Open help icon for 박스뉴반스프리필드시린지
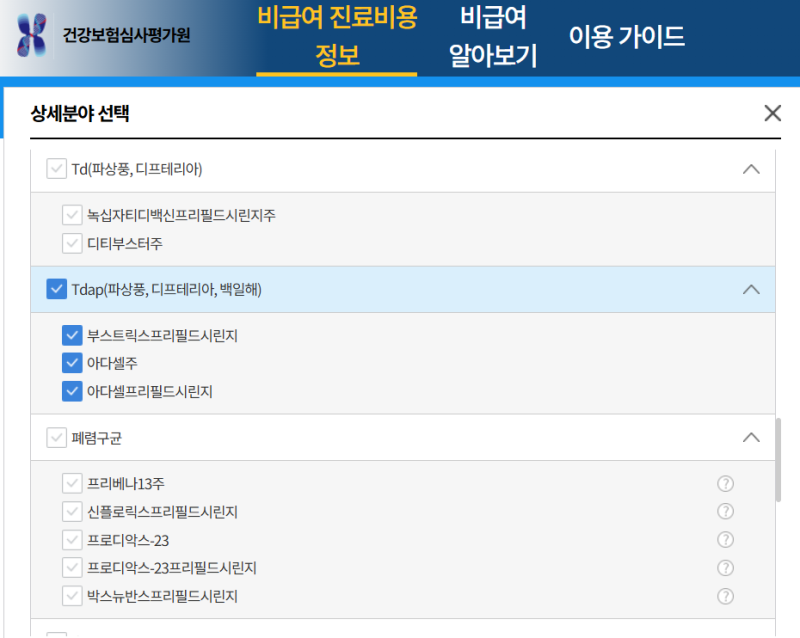 coord(725,596)
